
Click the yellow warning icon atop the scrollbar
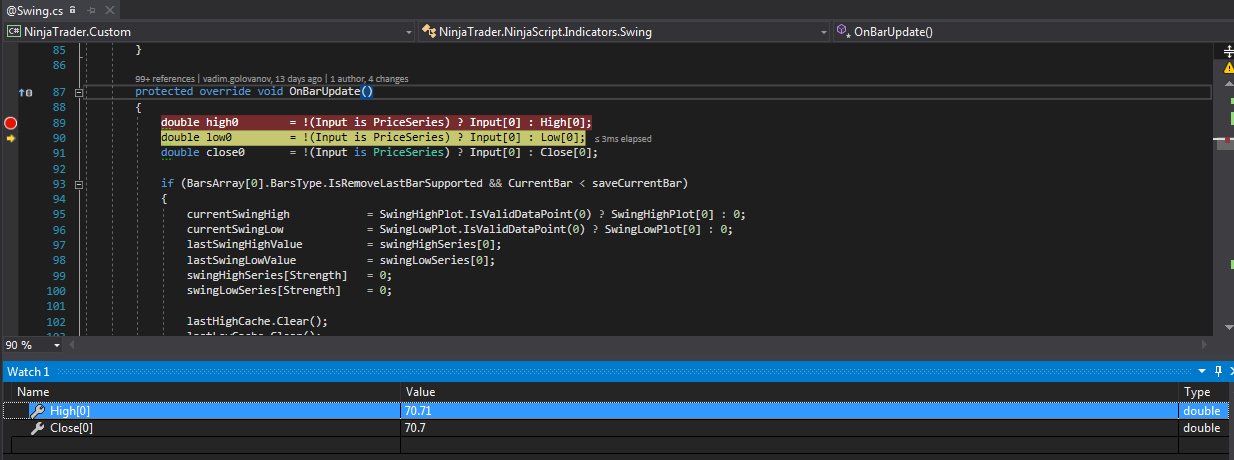pyautogui.click(x=1229, y=67)
